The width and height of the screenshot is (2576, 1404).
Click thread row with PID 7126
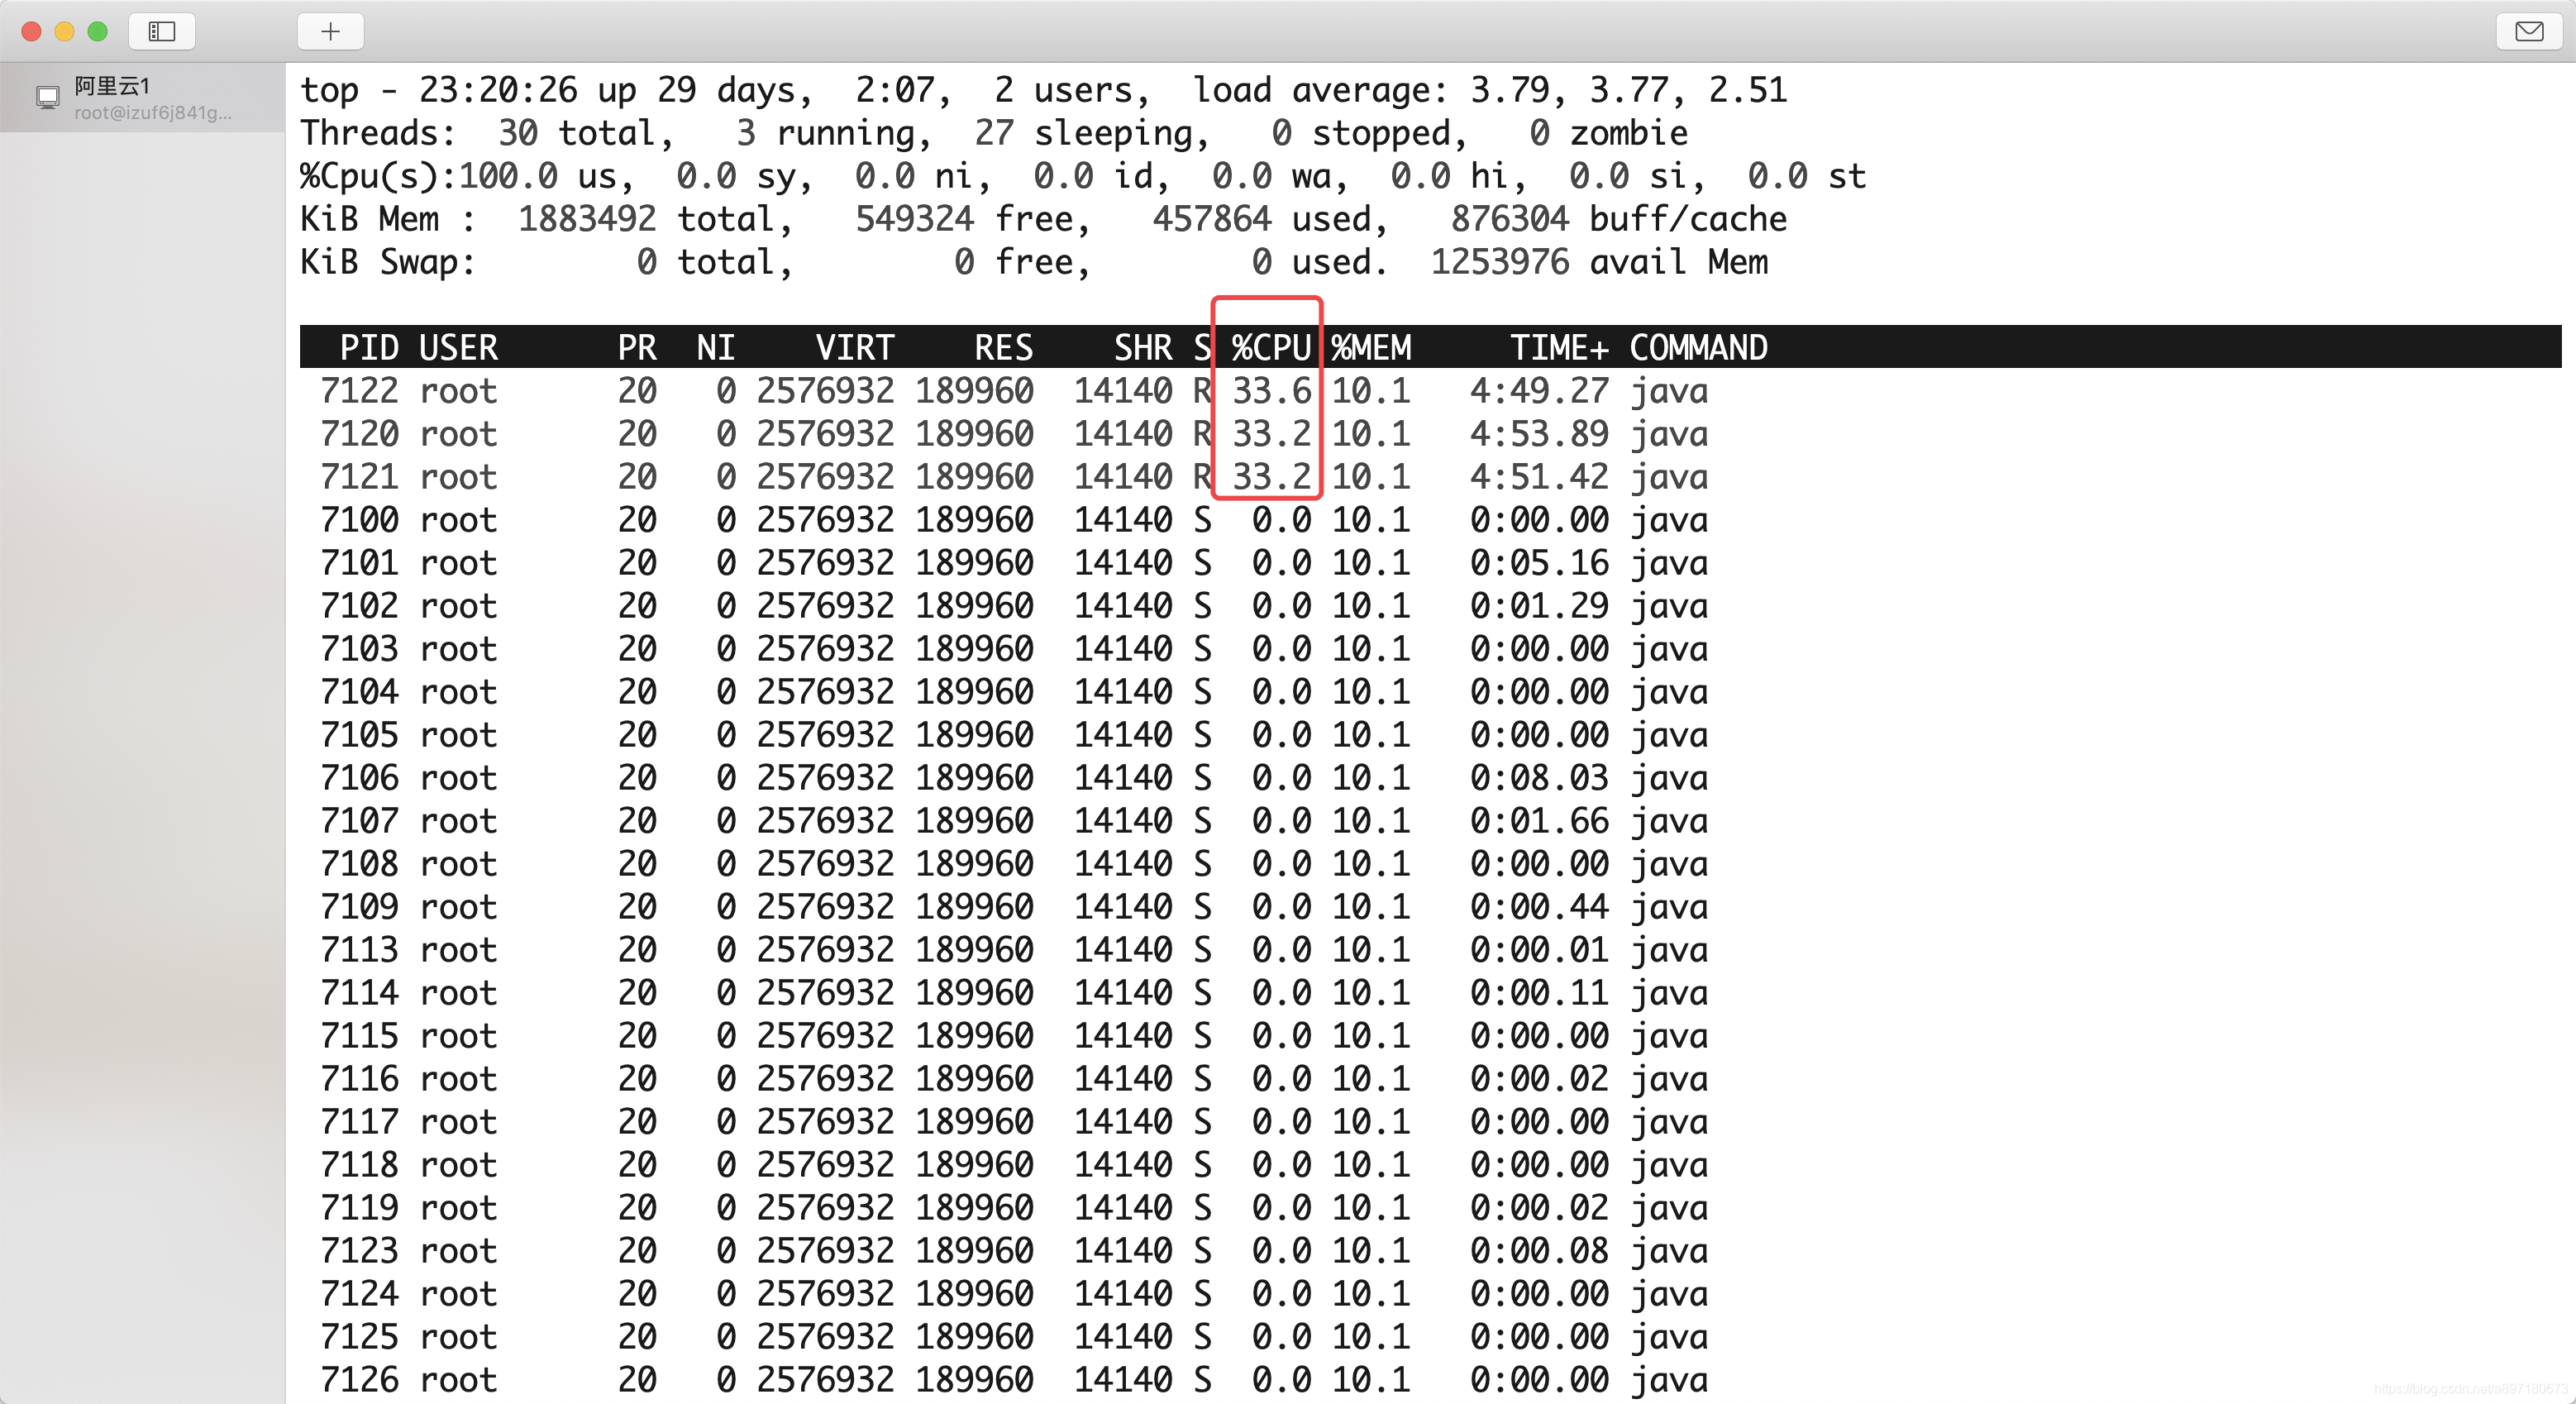[359, 1380]
